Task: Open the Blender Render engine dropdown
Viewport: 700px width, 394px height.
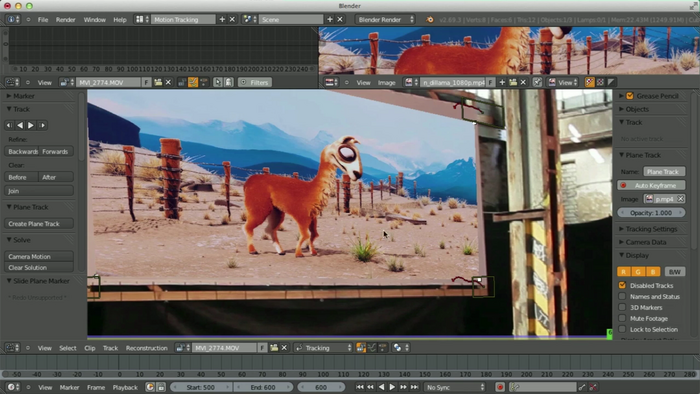Action: (385, 19)
